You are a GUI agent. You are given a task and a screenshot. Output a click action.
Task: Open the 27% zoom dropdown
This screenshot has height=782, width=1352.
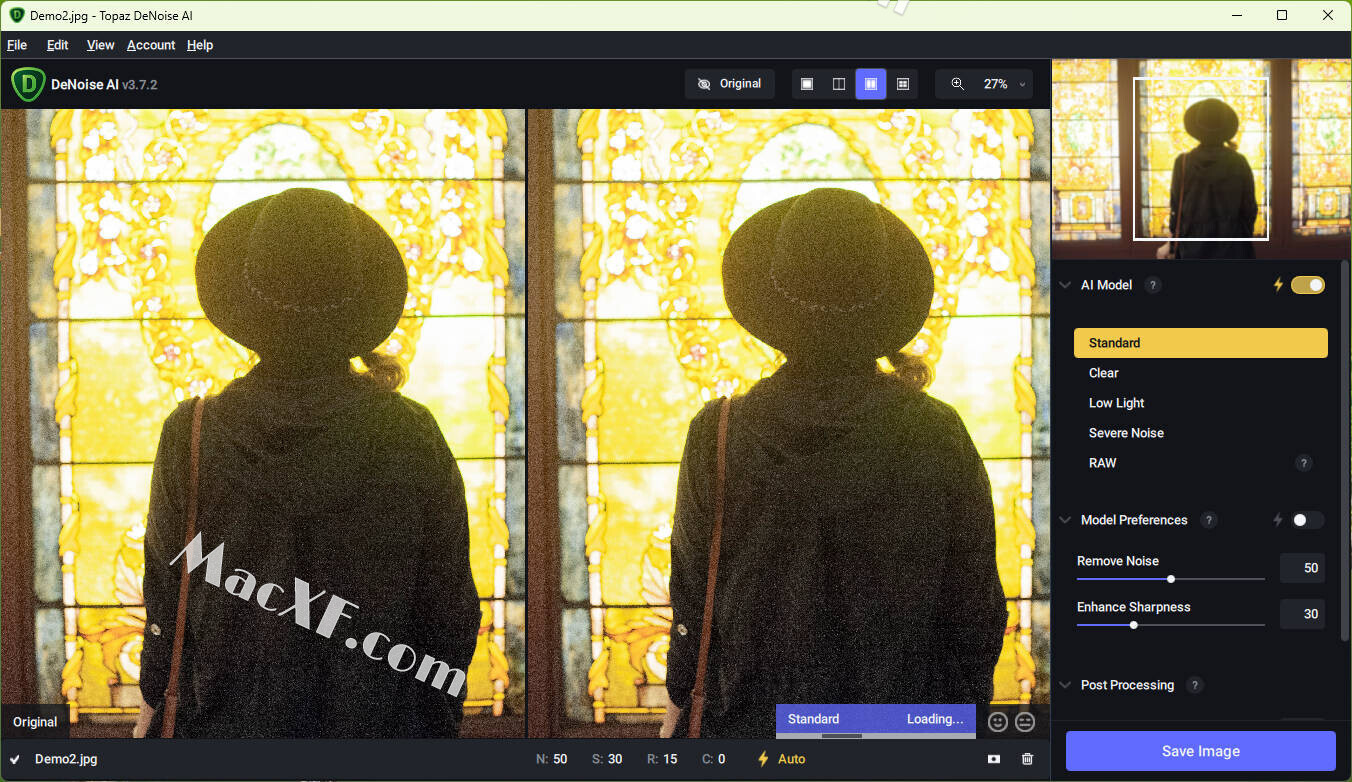(x=1005, y=84)
